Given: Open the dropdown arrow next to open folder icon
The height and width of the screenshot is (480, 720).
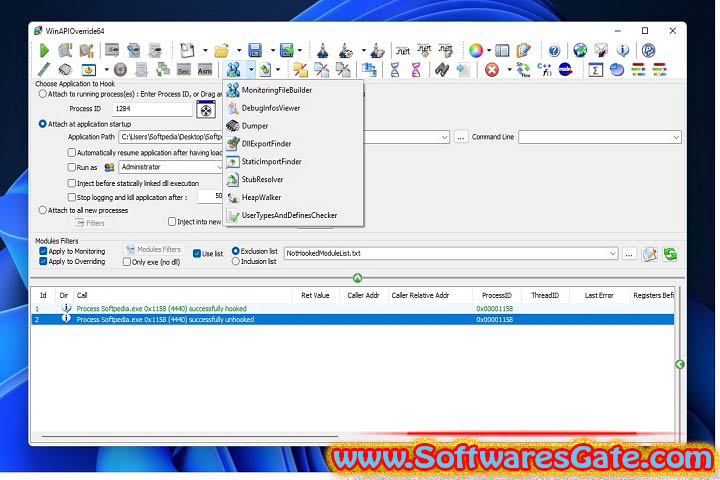Looking at the screenshot, I should 239,51.
